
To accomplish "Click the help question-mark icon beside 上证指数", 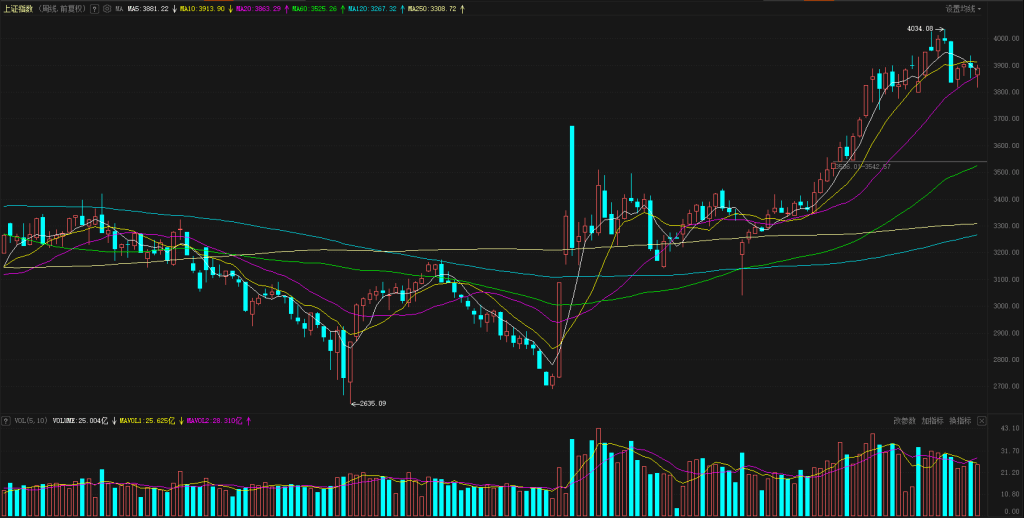I will tap(94, 8).
